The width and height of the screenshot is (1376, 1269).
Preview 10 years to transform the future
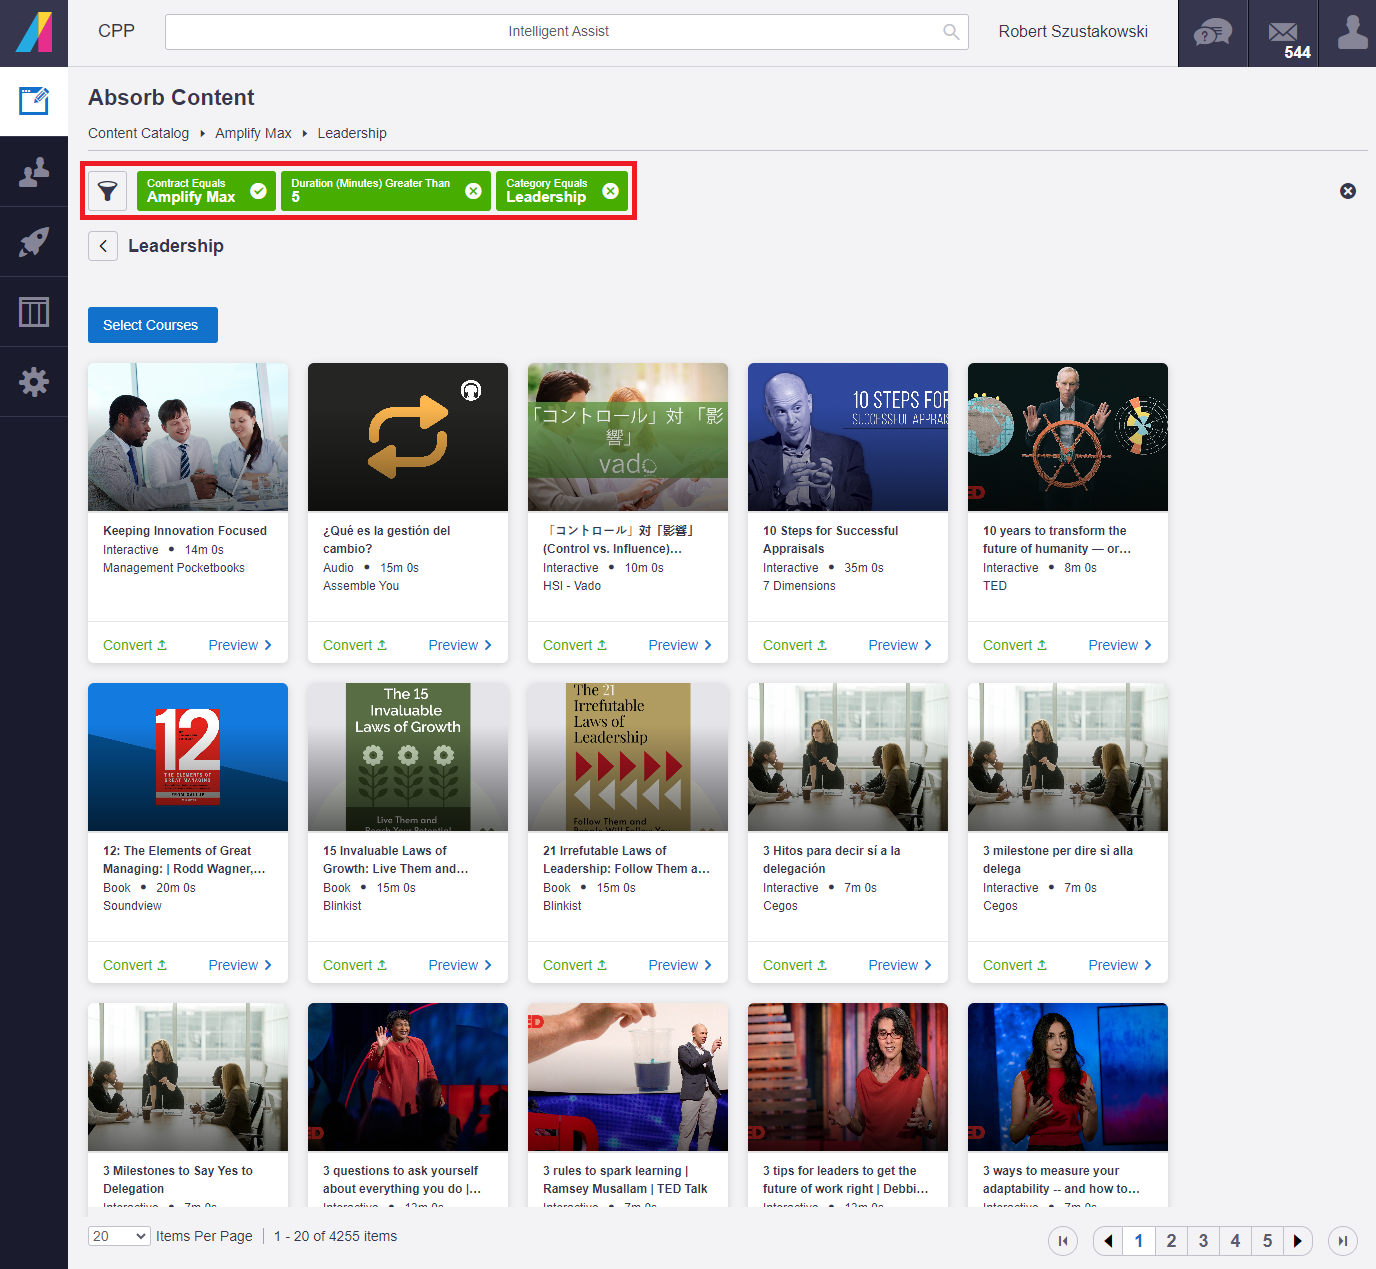pyautogui.click(x=1120, y=645)
